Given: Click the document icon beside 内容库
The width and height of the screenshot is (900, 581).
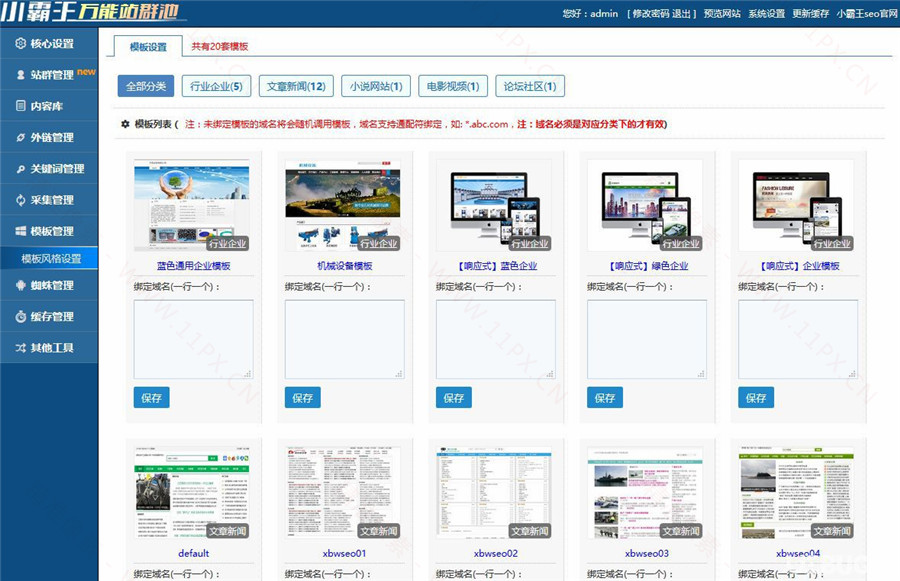Looking at the screenshot, I should pos(20,106).
